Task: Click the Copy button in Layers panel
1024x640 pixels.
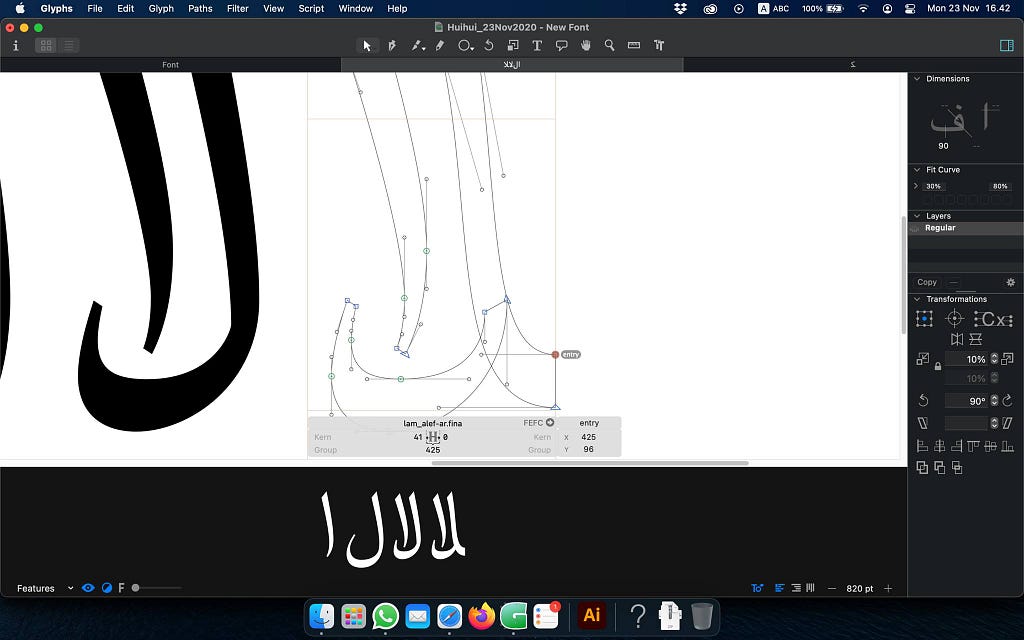Action: [x=927, y=282]
